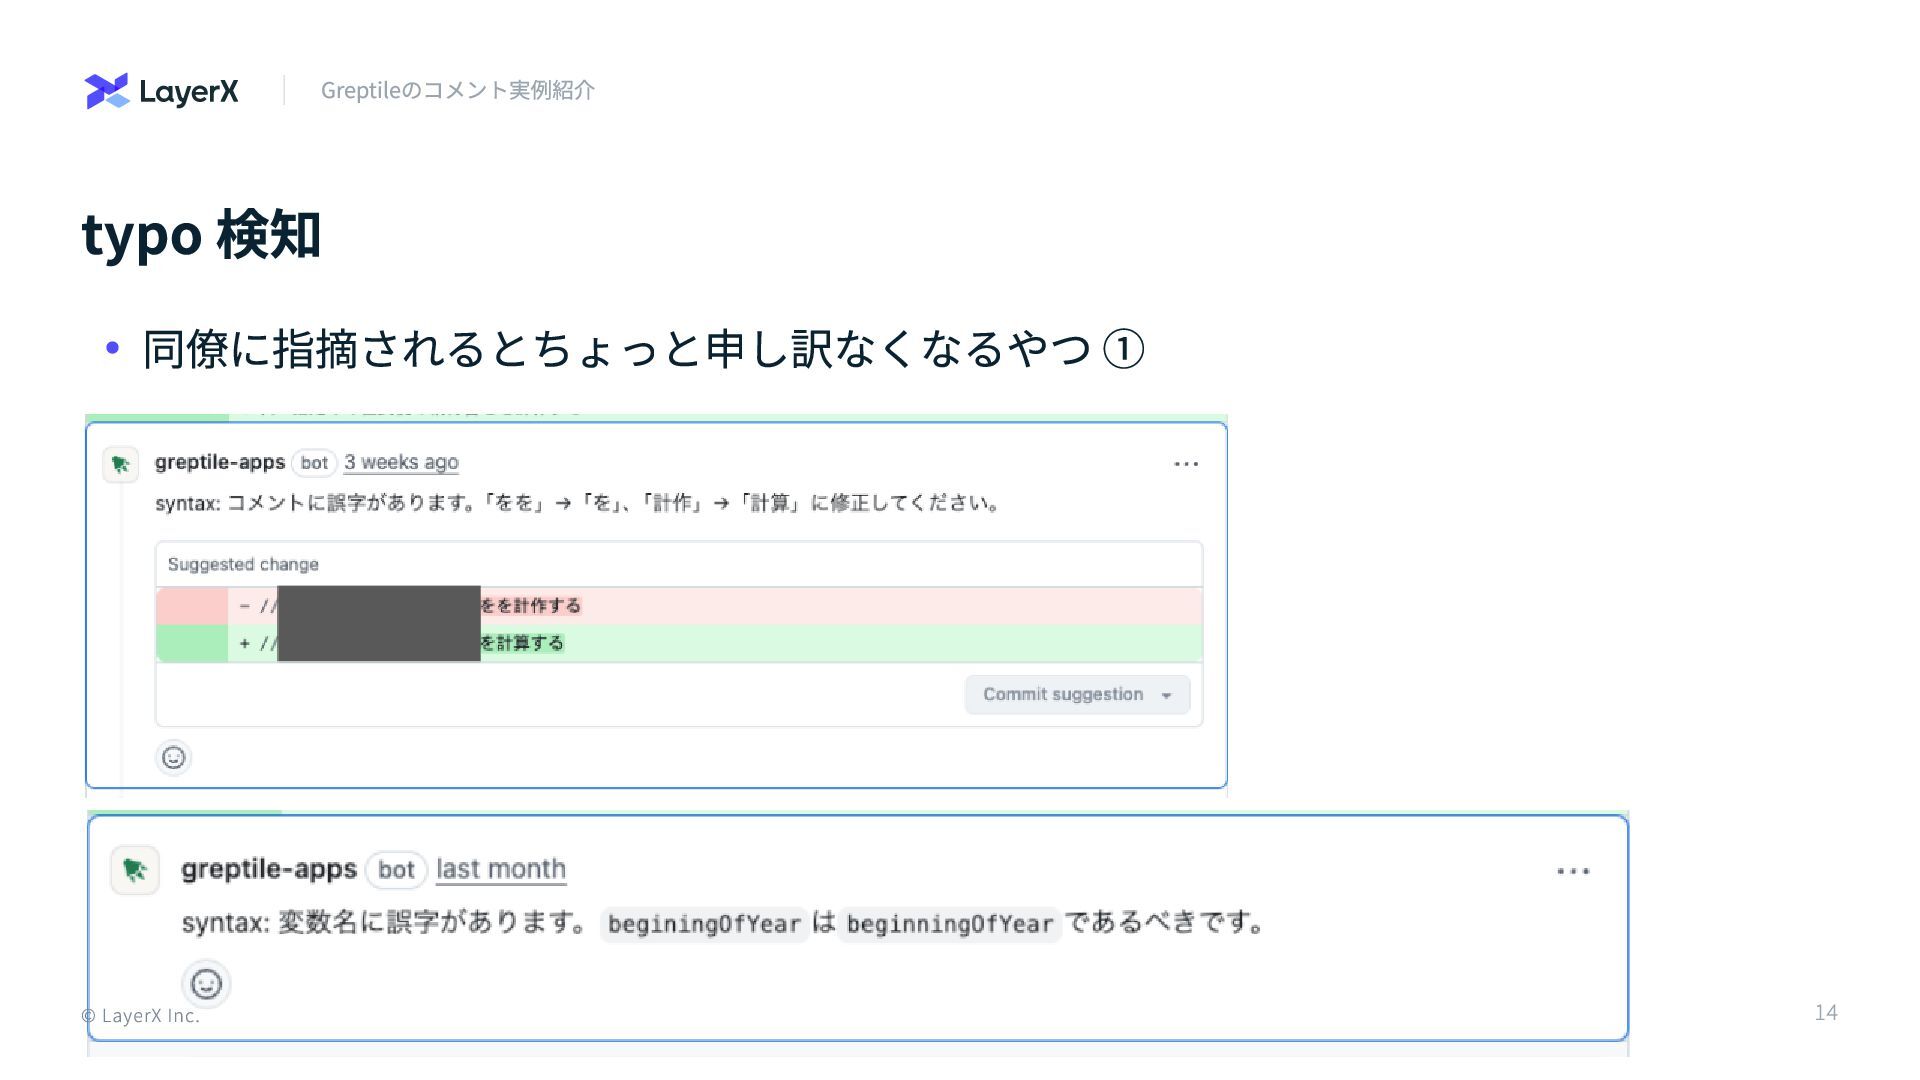Open greptile-apps profile in the 3 weeks ago comment
The image size is (1920, 1080).
click(220, 463)
